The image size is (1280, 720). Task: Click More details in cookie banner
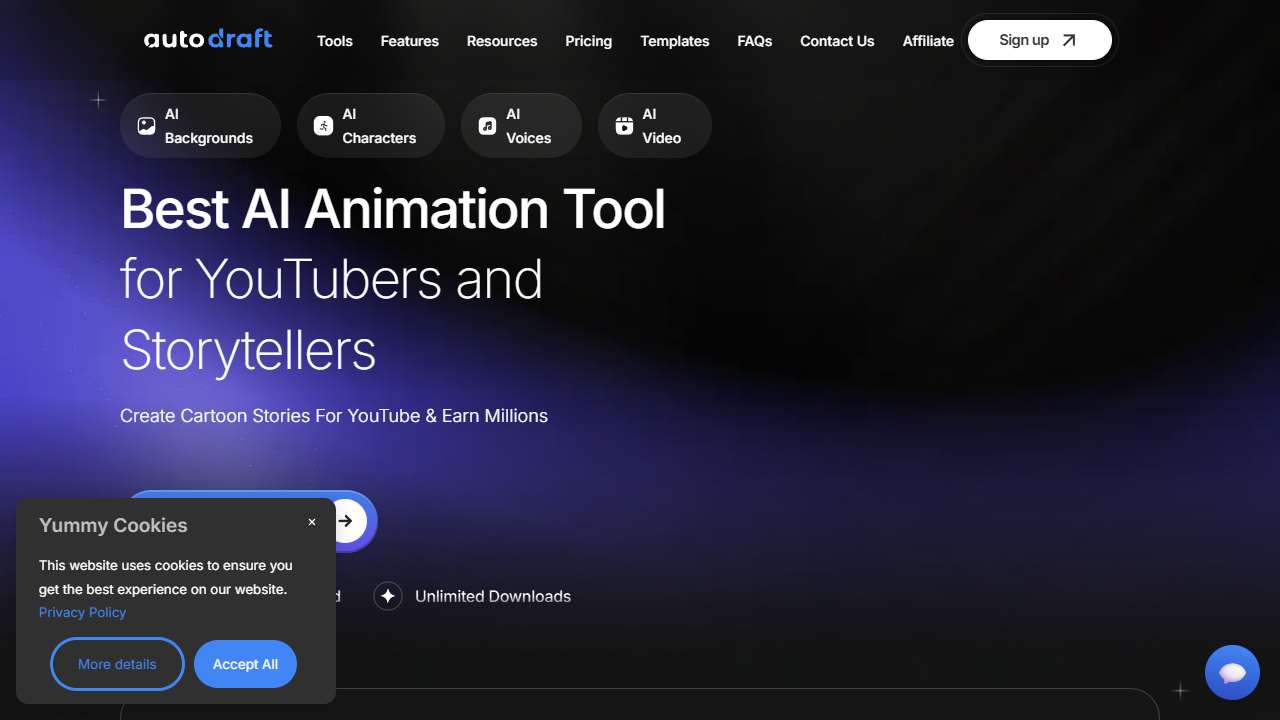pos(117,664)
